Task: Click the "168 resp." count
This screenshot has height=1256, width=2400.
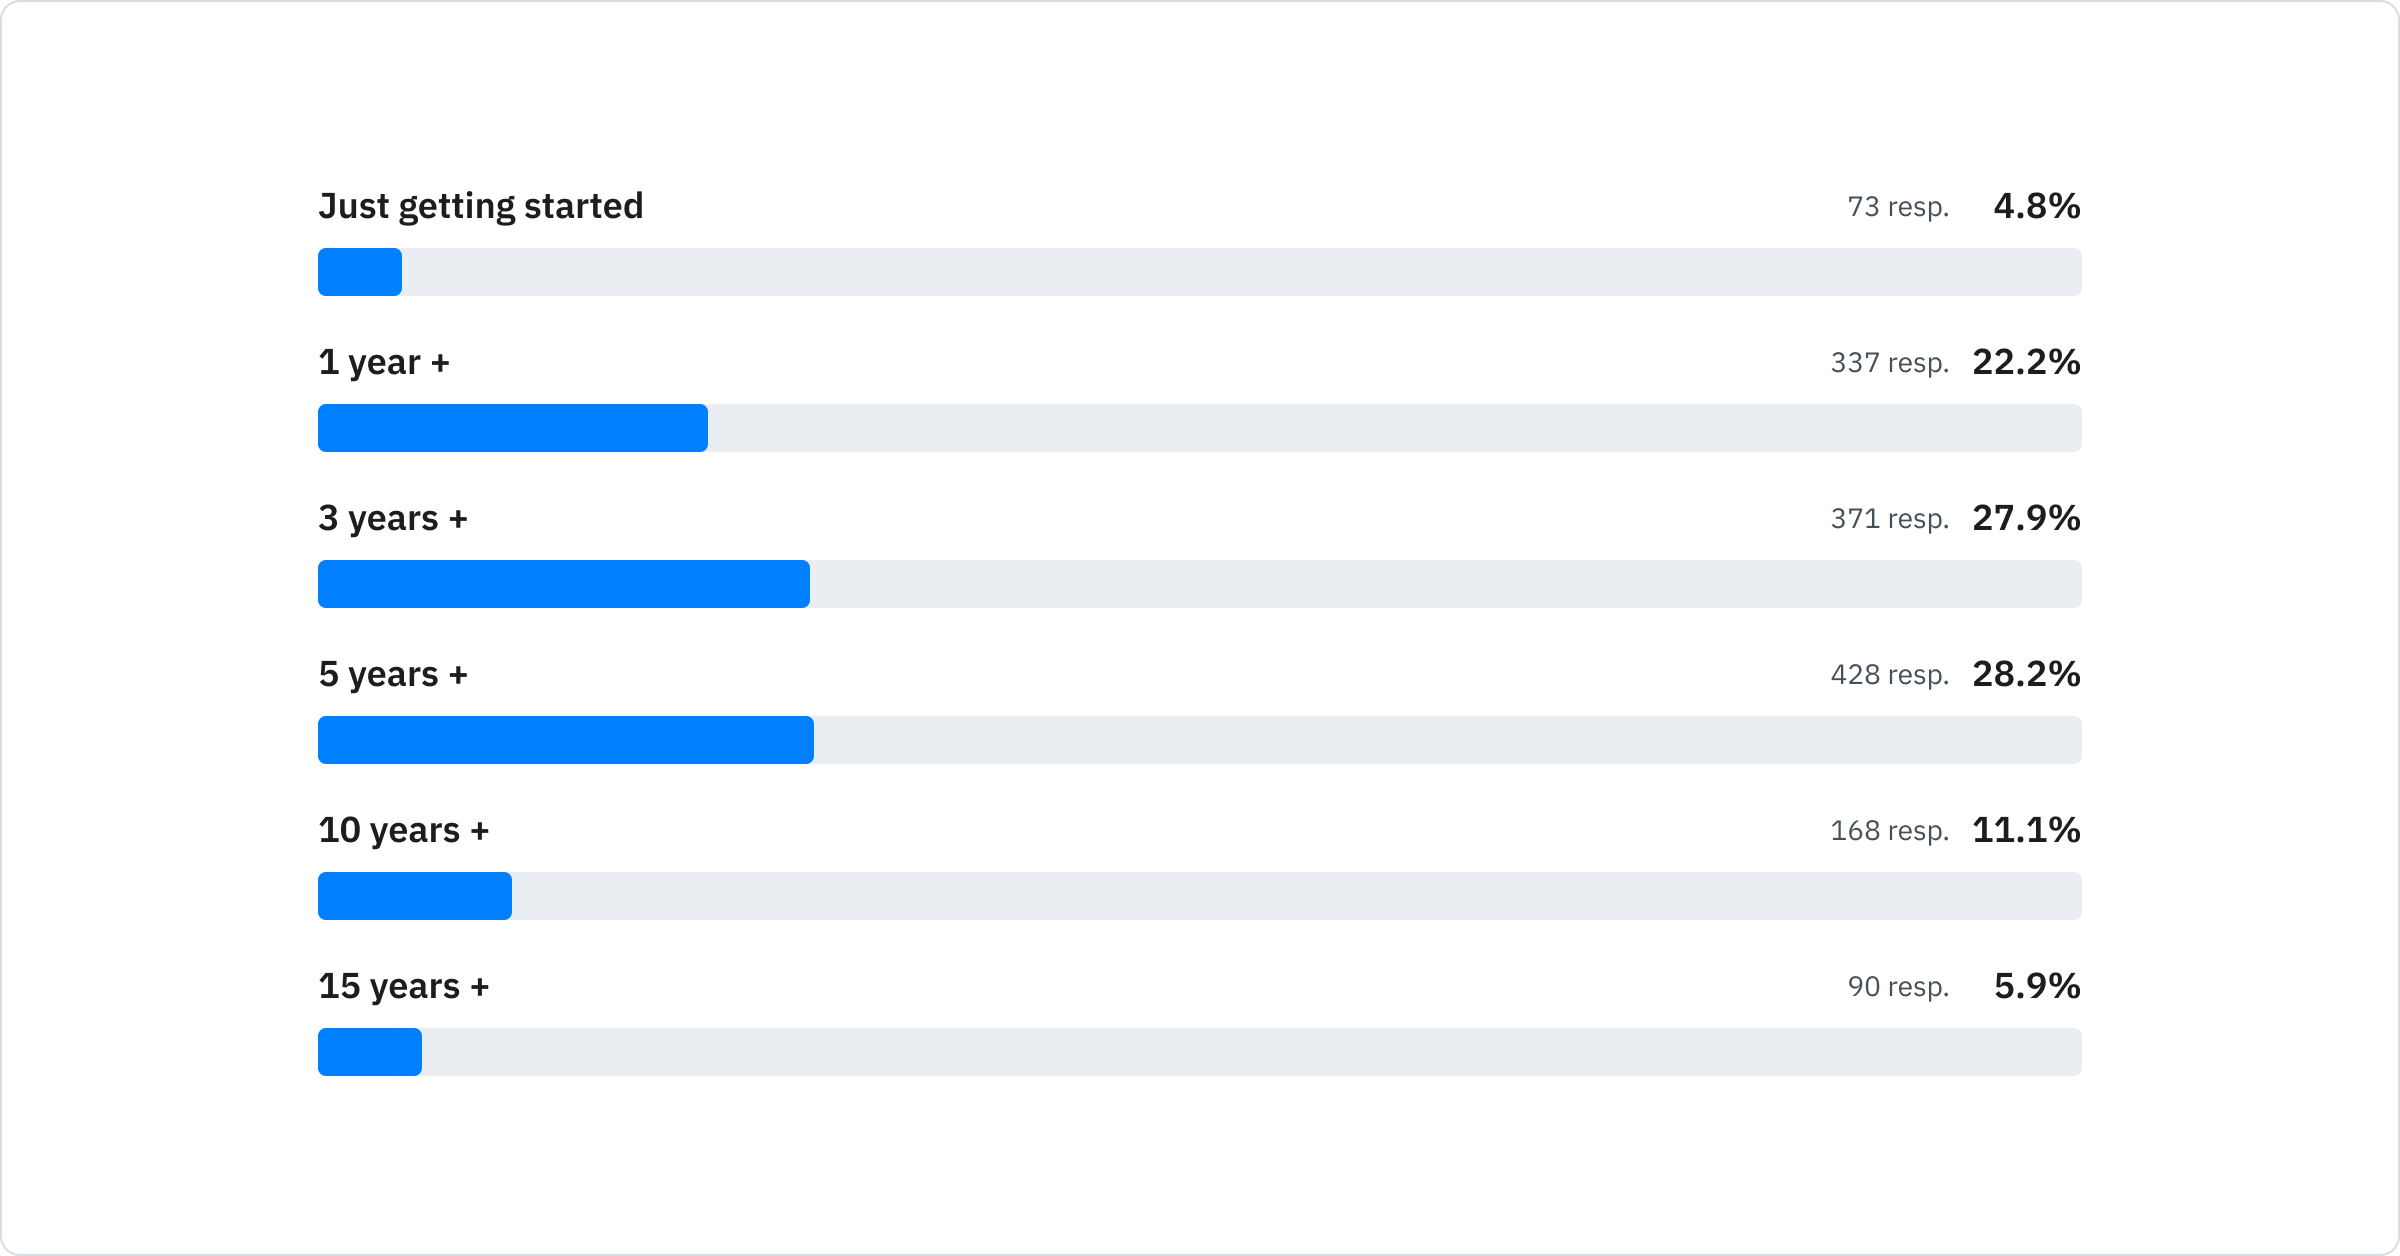Action: click(1889, 831)
